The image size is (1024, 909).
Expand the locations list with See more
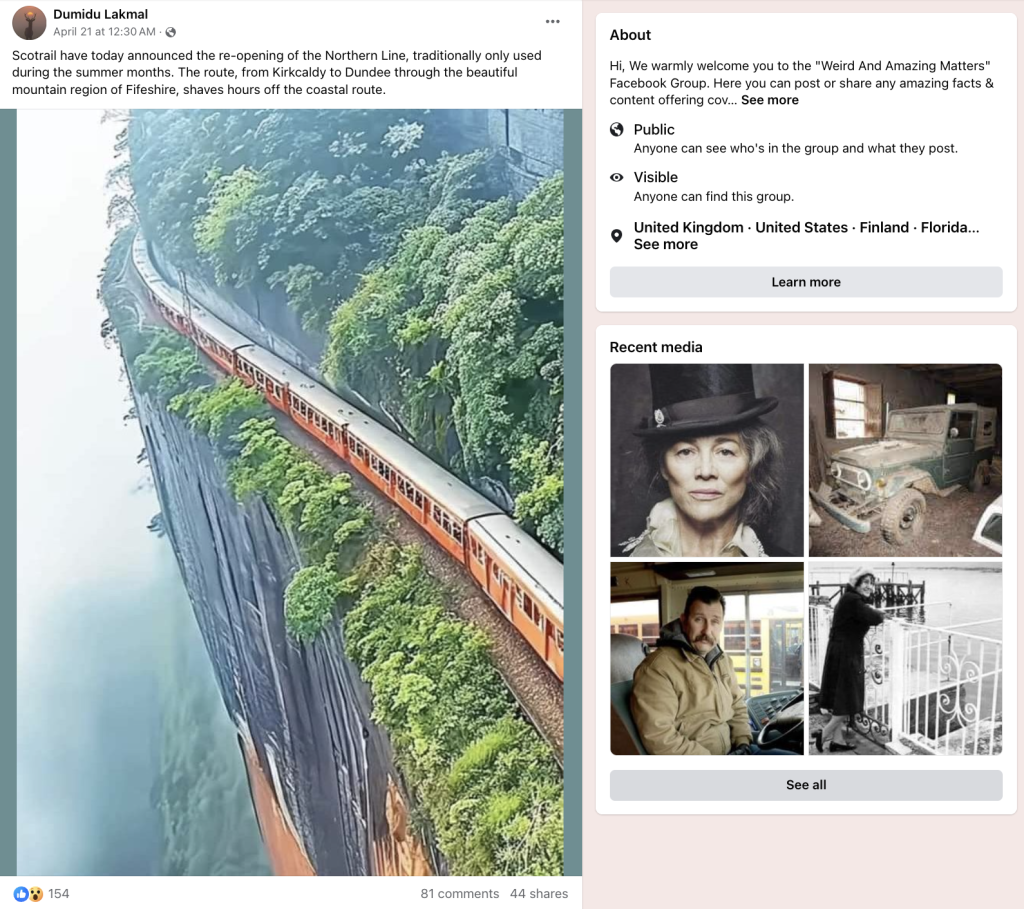tap(665, 245)
